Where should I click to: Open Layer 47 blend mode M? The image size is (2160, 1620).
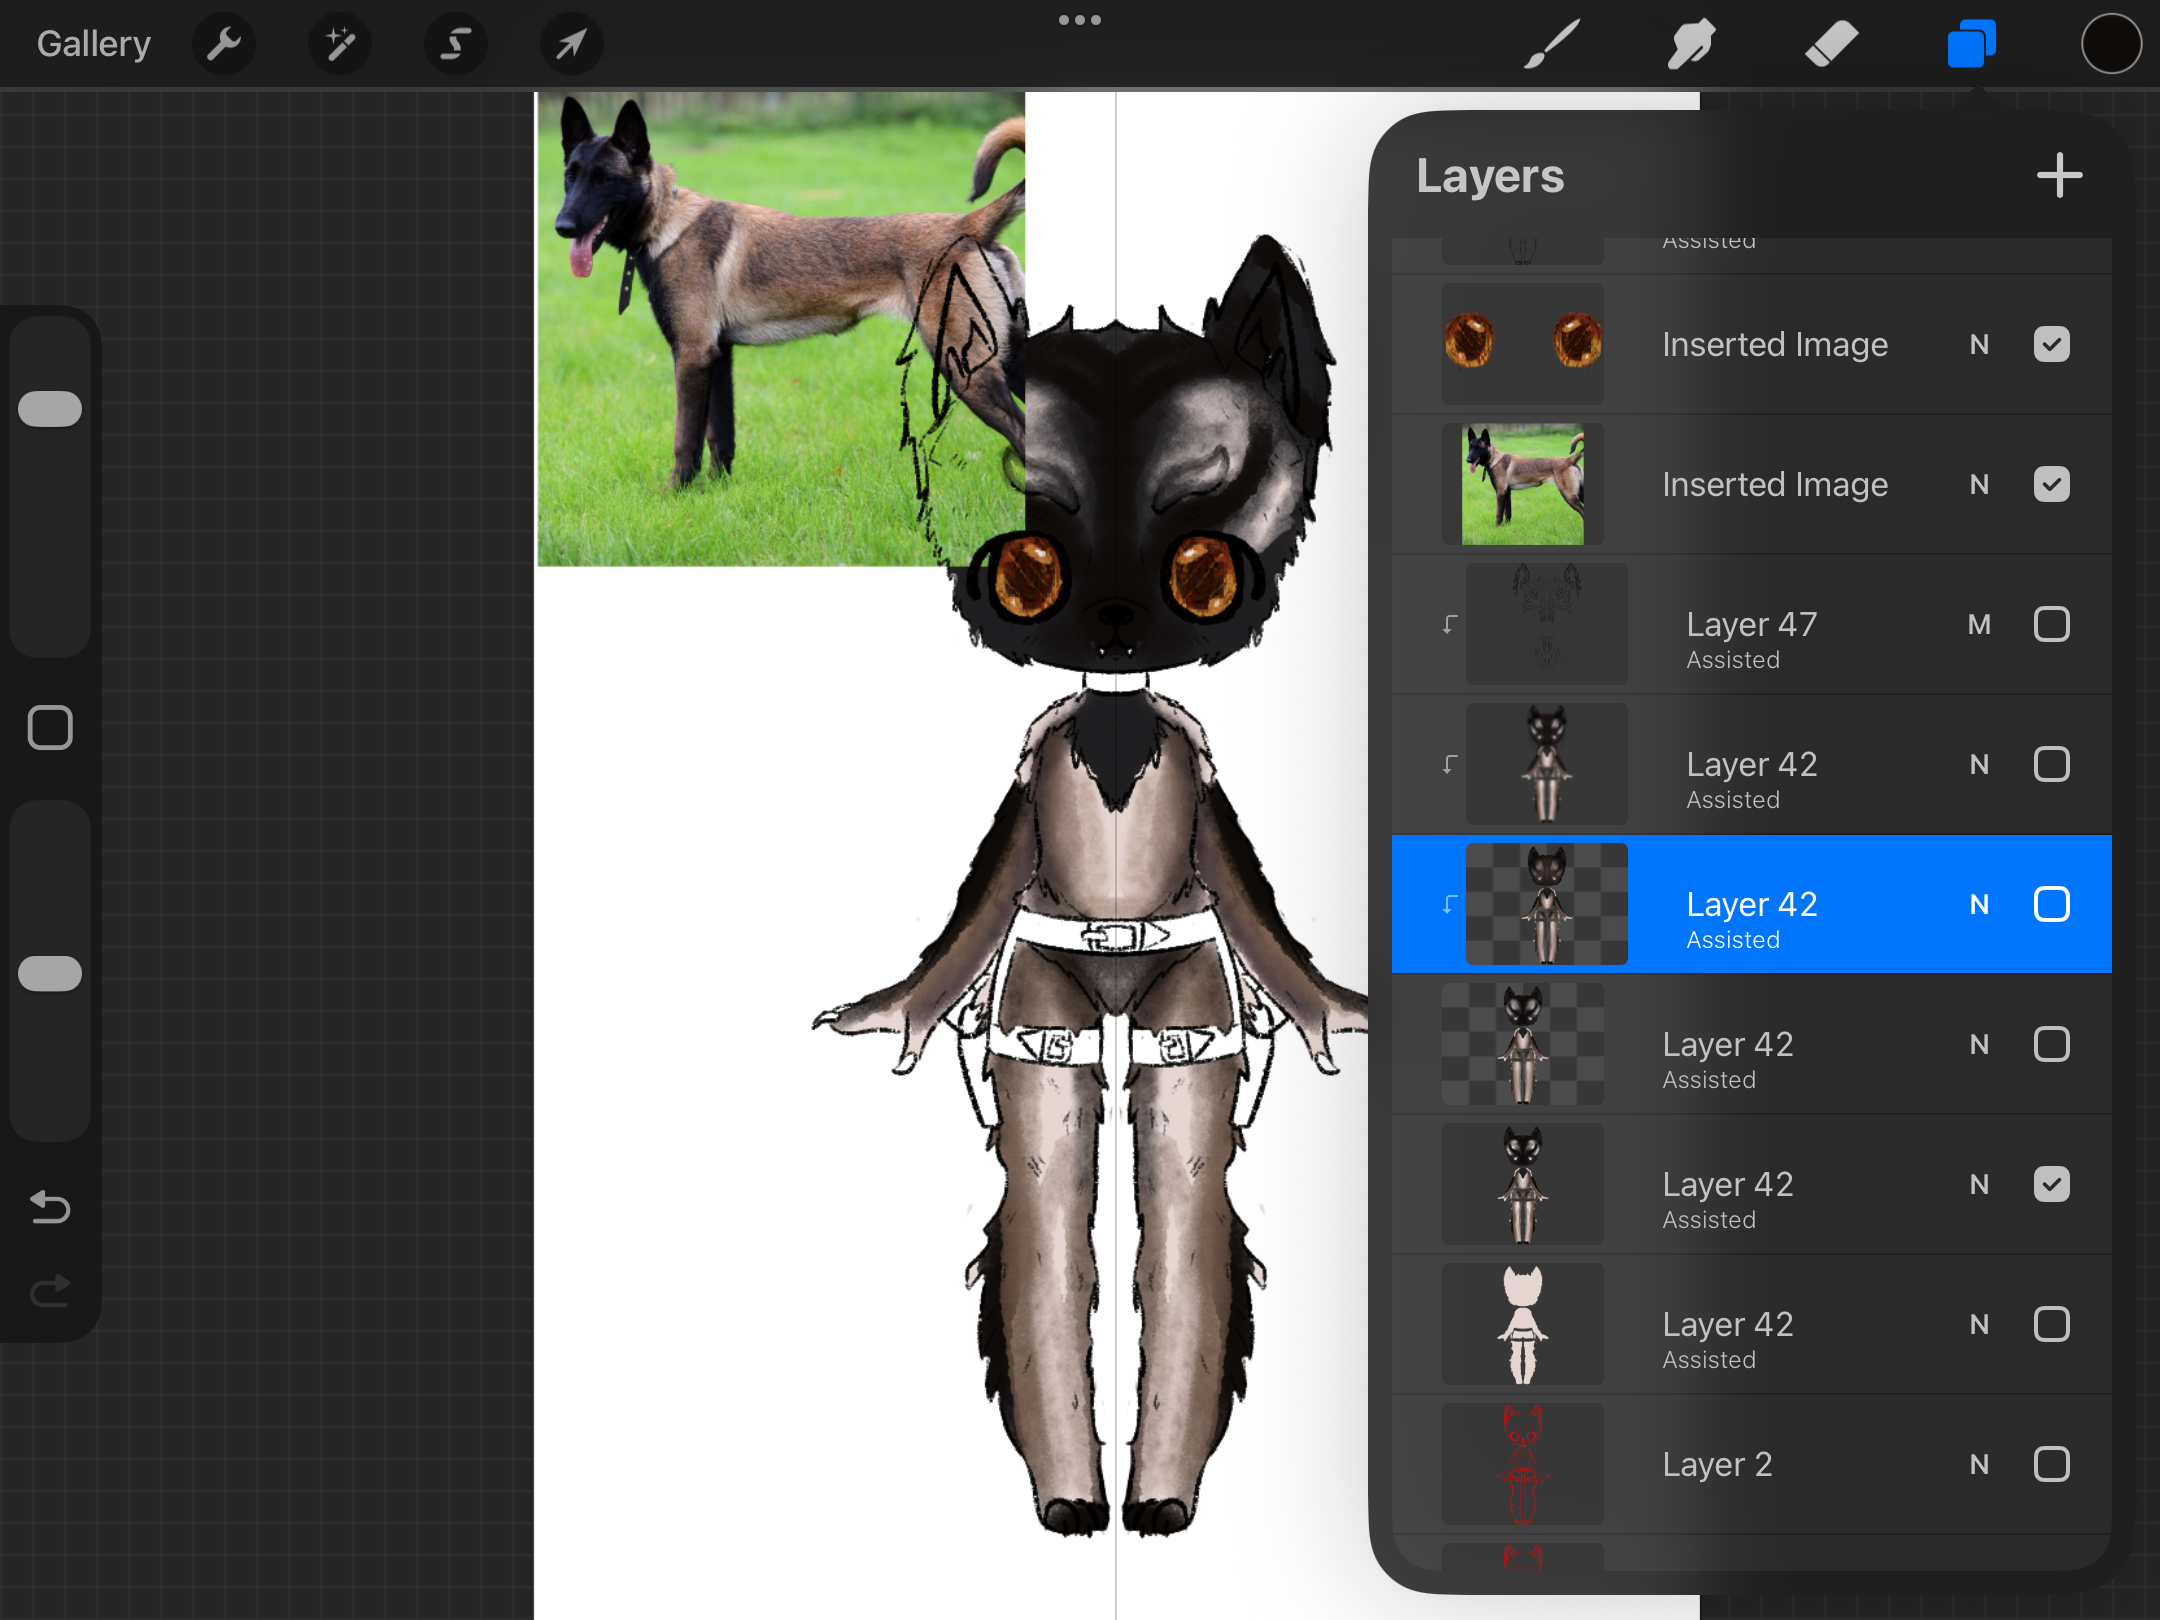tap(1979, 625)
